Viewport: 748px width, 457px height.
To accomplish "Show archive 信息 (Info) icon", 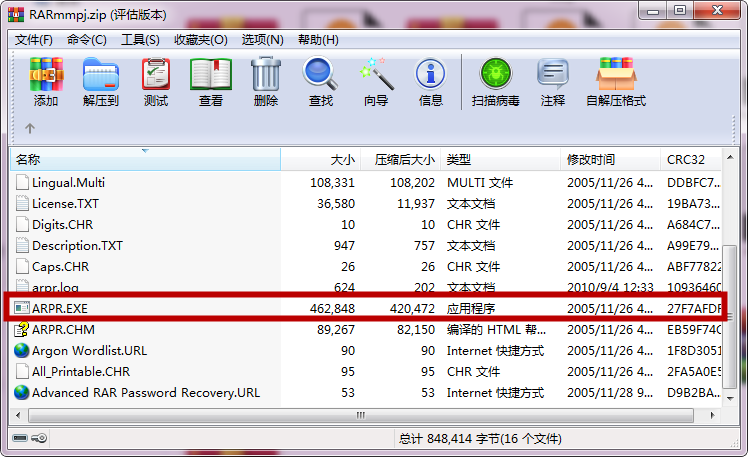I will [430, 74].
